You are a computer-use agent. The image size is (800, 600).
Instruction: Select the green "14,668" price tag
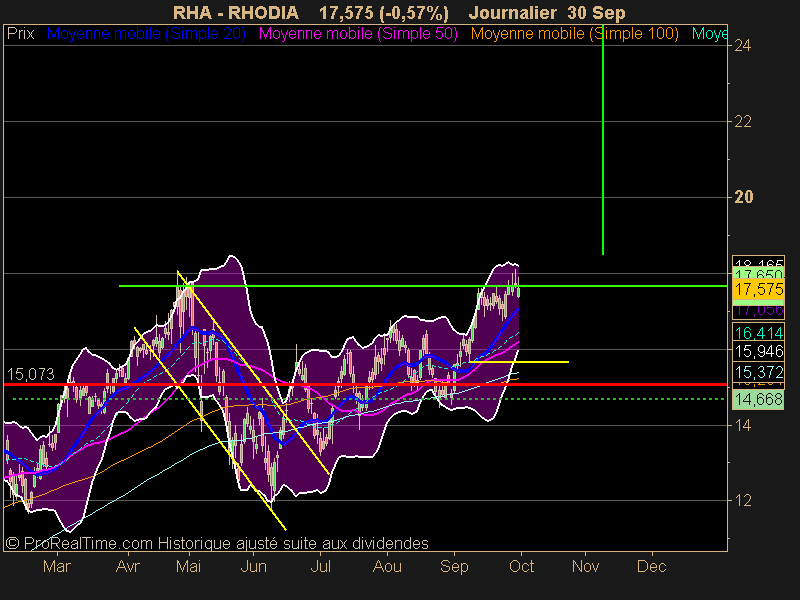pyautogui.click(x=758, y=399)
